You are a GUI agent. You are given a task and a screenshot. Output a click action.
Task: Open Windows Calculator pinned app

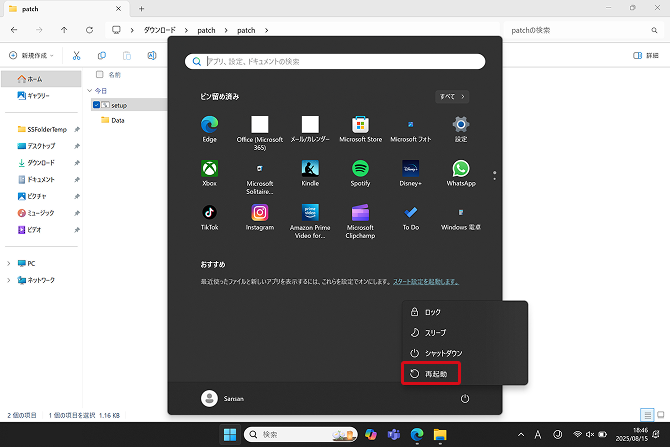click(461, 217)
